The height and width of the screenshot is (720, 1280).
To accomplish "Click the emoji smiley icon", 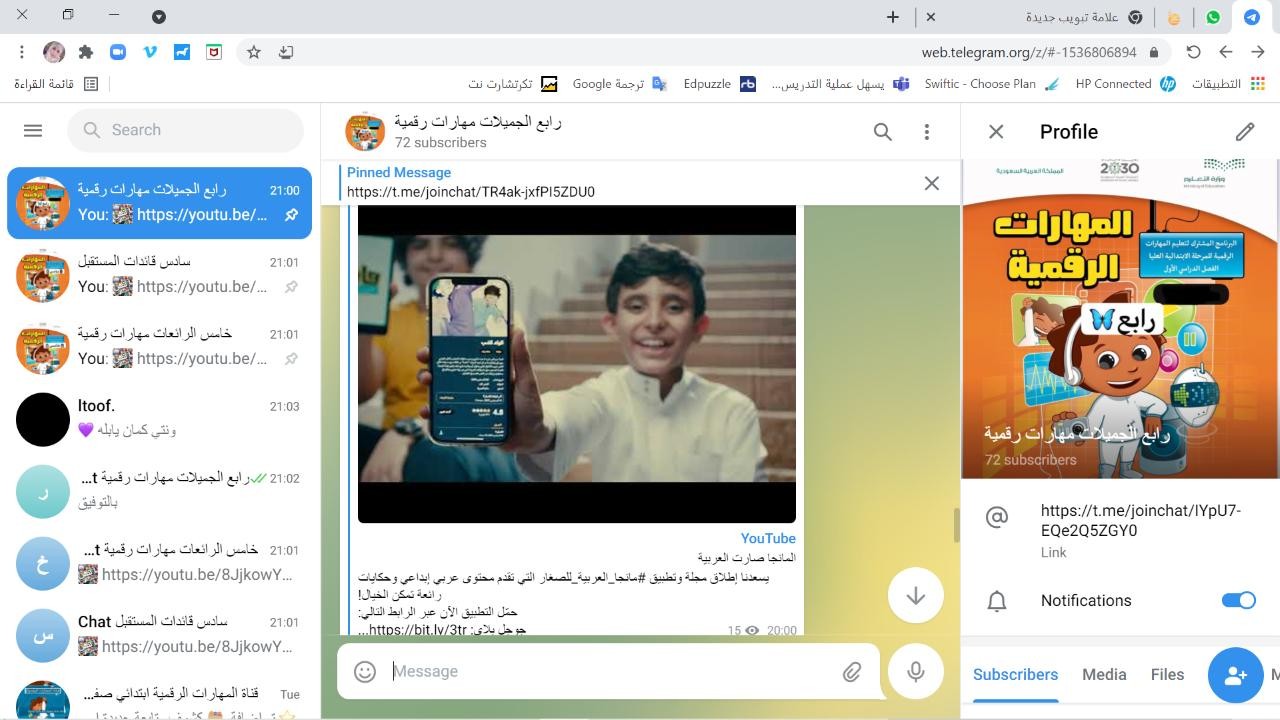I will (365, 672).
